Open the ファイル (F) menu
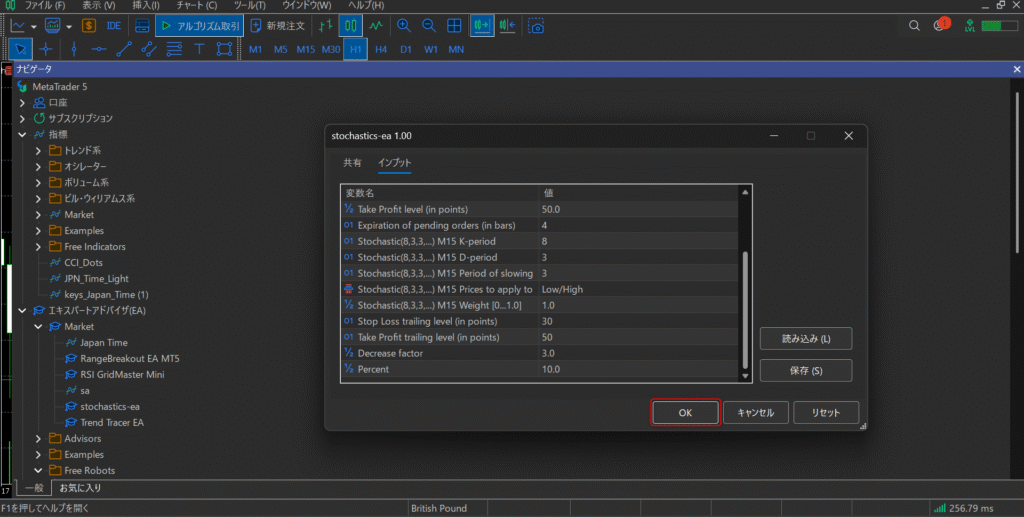1024x517 pixels. (44, 5)
